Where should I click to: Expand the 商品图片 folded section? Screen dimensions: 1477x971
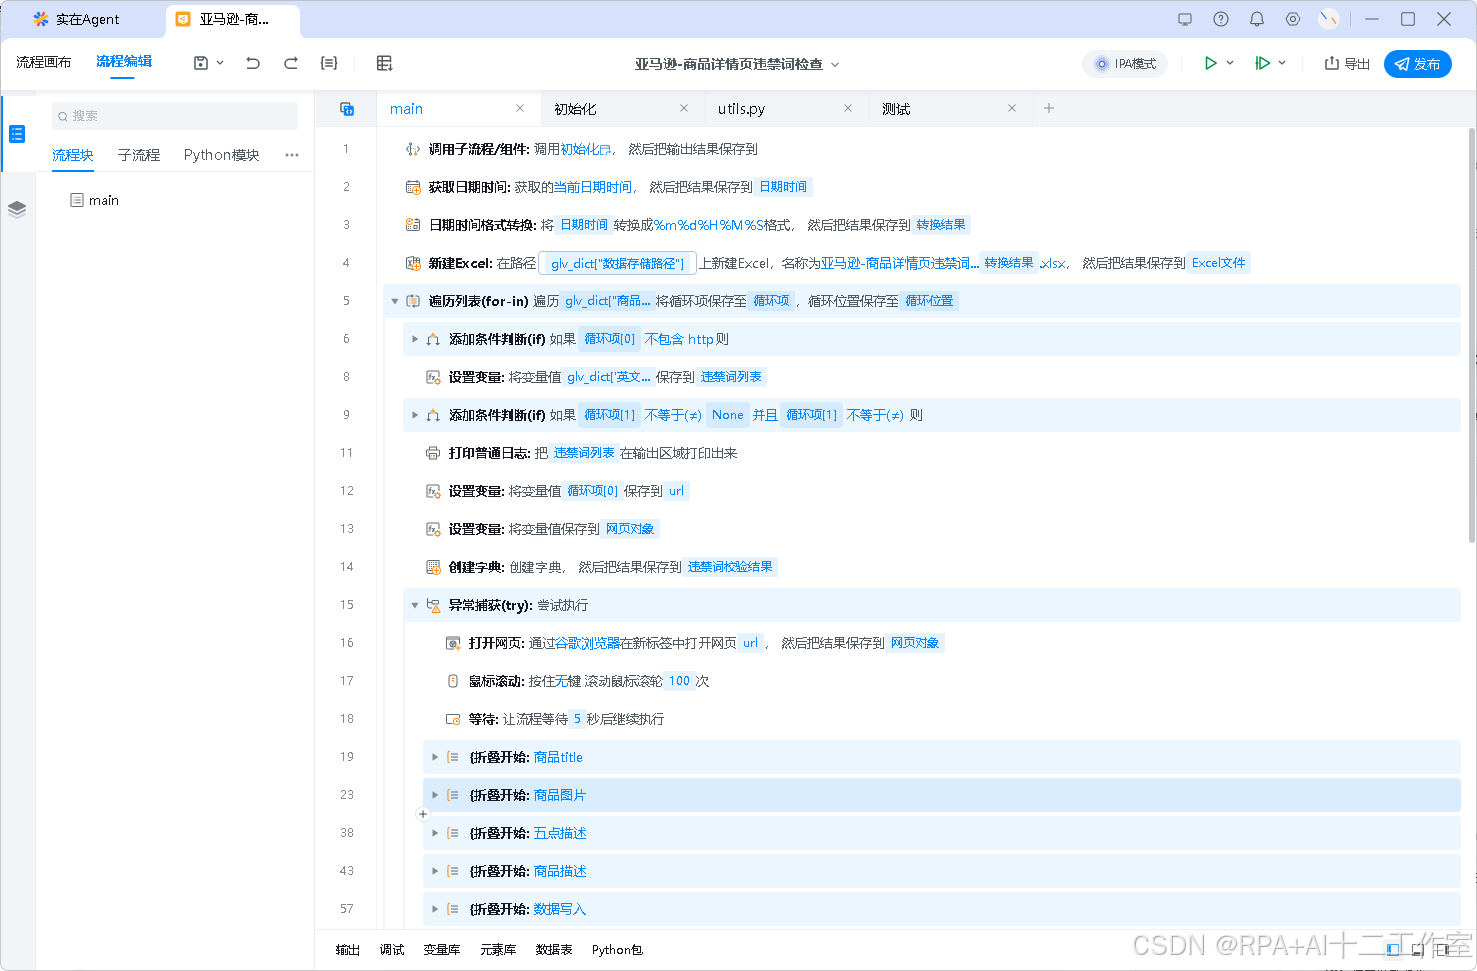435,795
